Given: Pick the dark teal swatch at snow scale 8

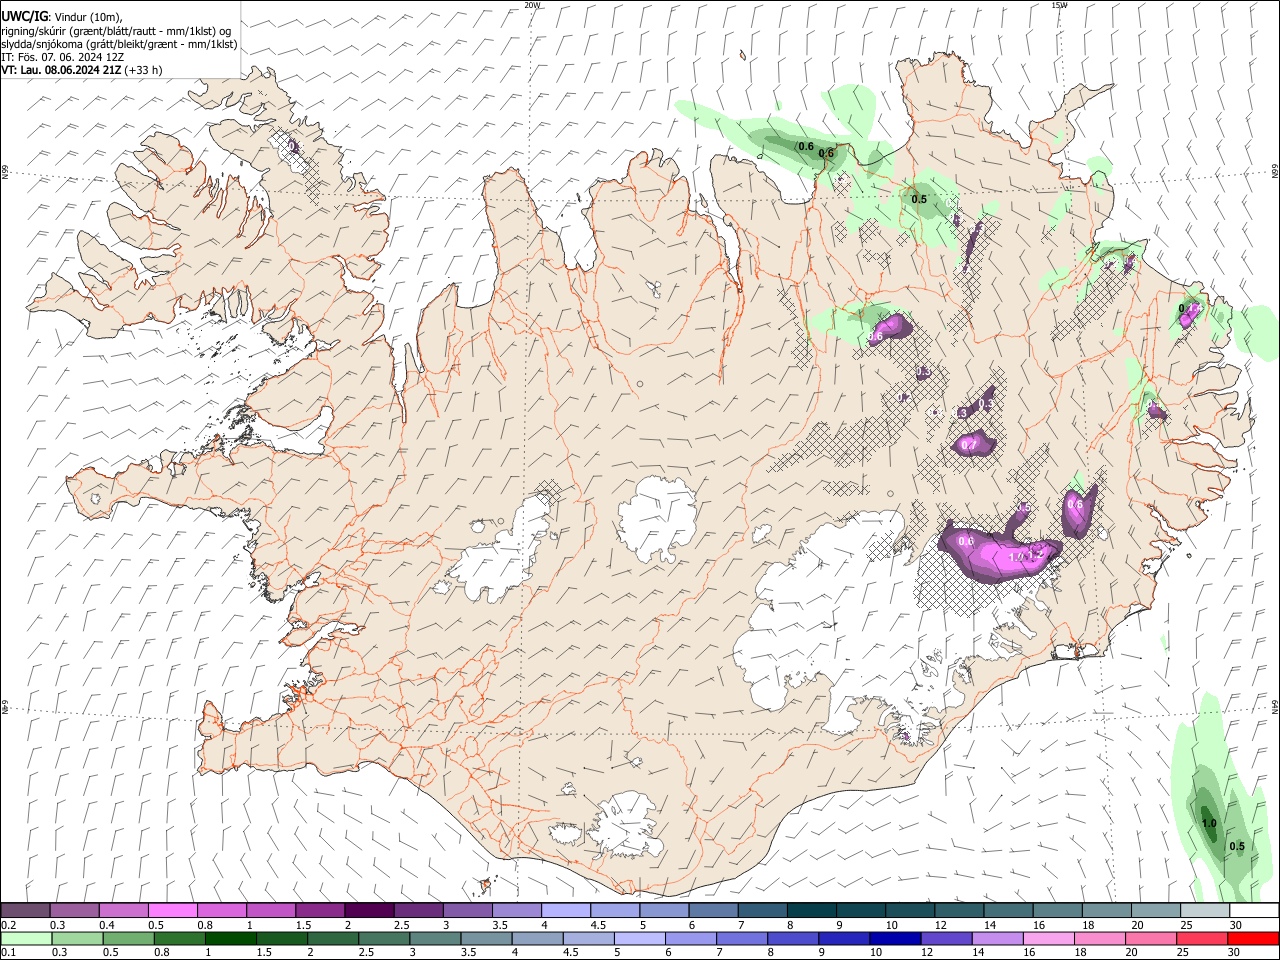Looking at the screenshot, I should (x=811, y=910).
